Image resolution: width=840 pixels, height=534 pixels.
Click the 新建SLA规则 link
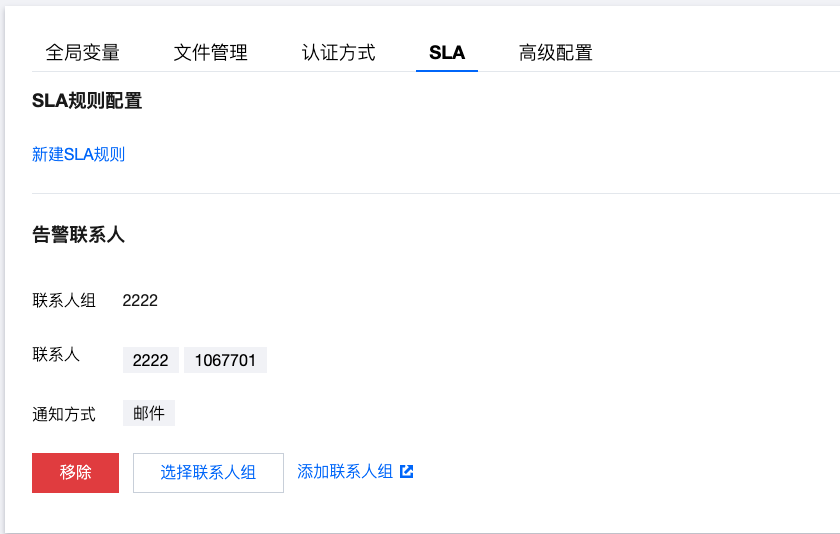[79, 154]
